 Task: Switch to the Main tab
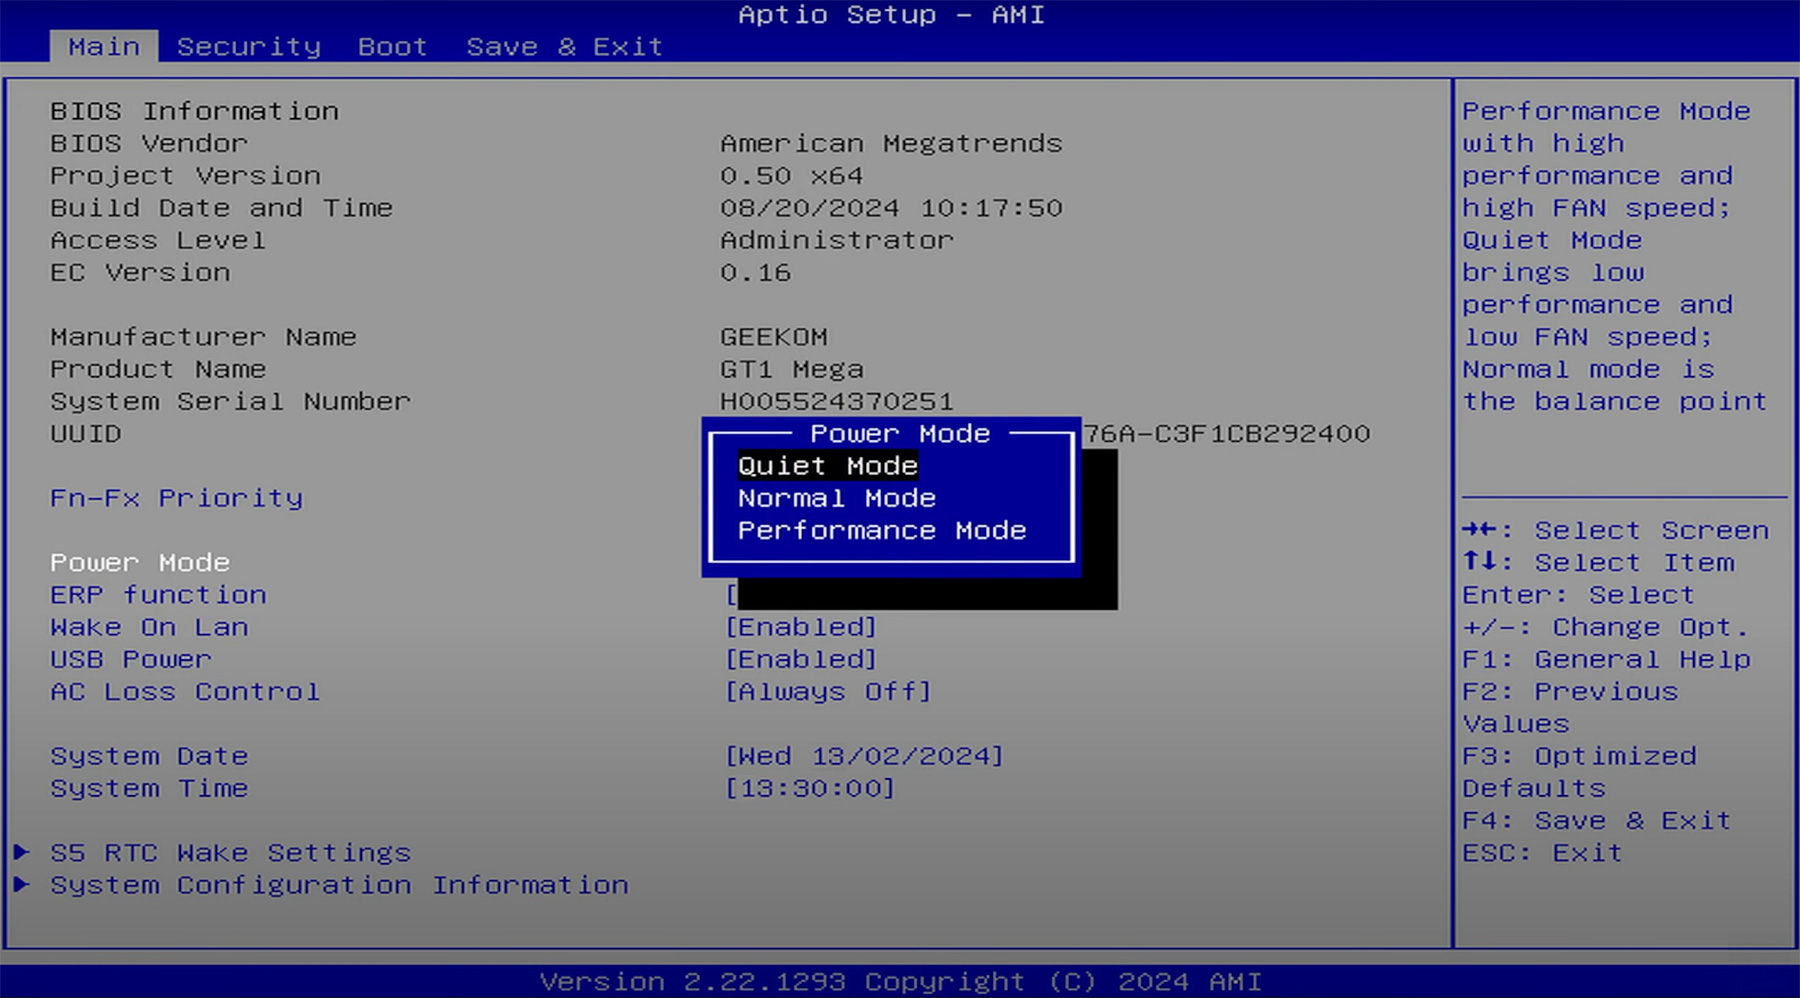click(x=104, y=47)
